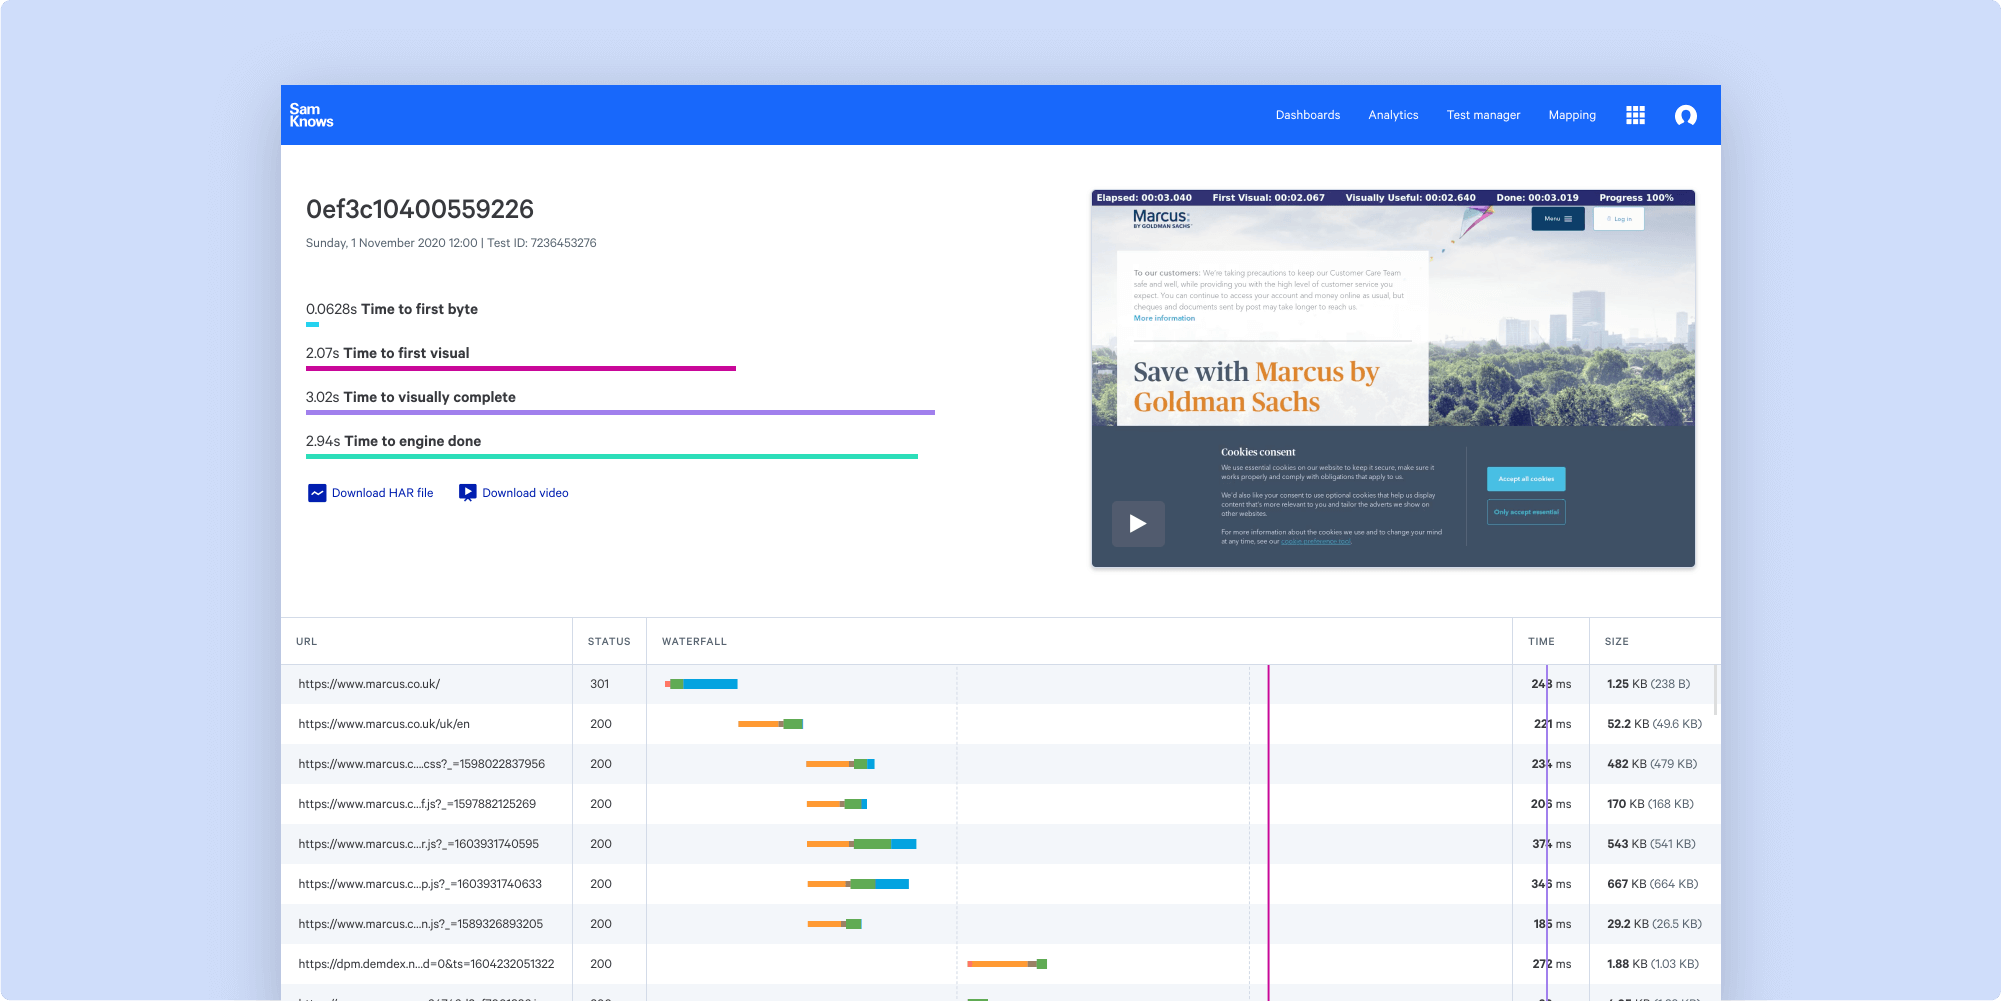Click the Test ID 7236453276 text
The width and height of the screenshot is (2001, 1001).
(x=541, y=243)
